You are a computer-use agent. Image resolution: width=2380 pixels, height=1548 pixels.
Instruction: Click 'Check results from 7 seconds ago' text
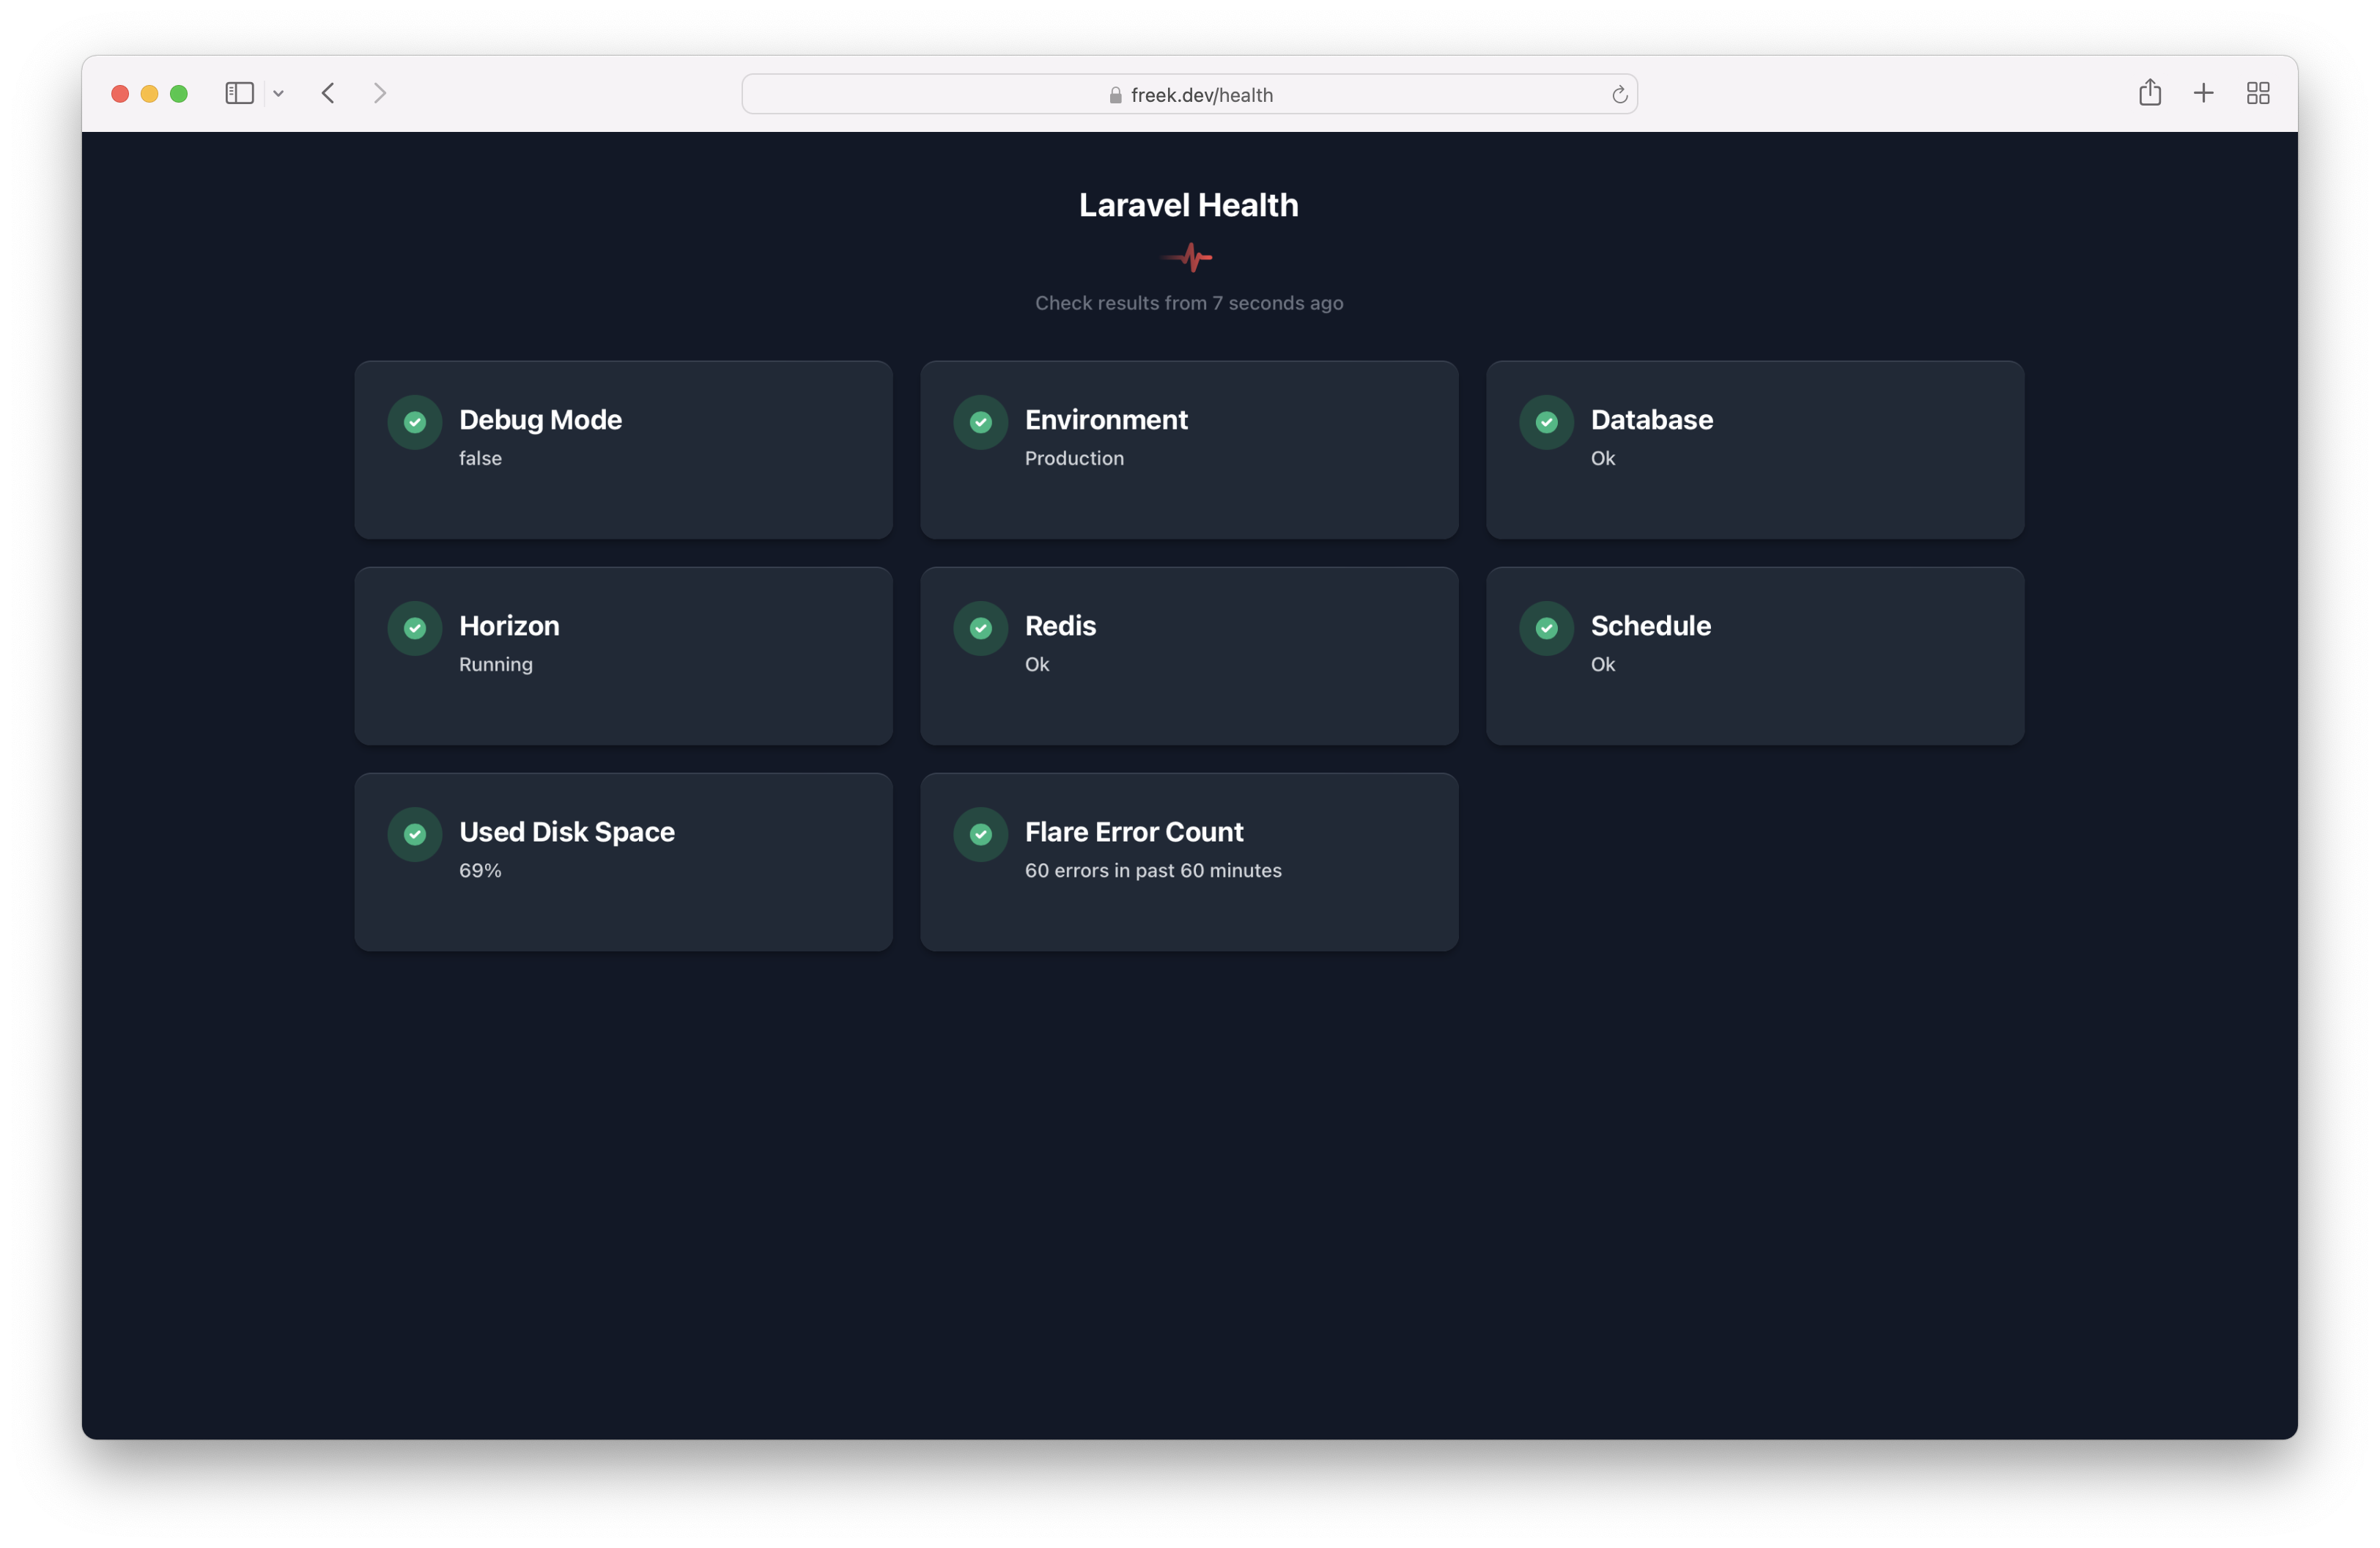(1189, 303)
